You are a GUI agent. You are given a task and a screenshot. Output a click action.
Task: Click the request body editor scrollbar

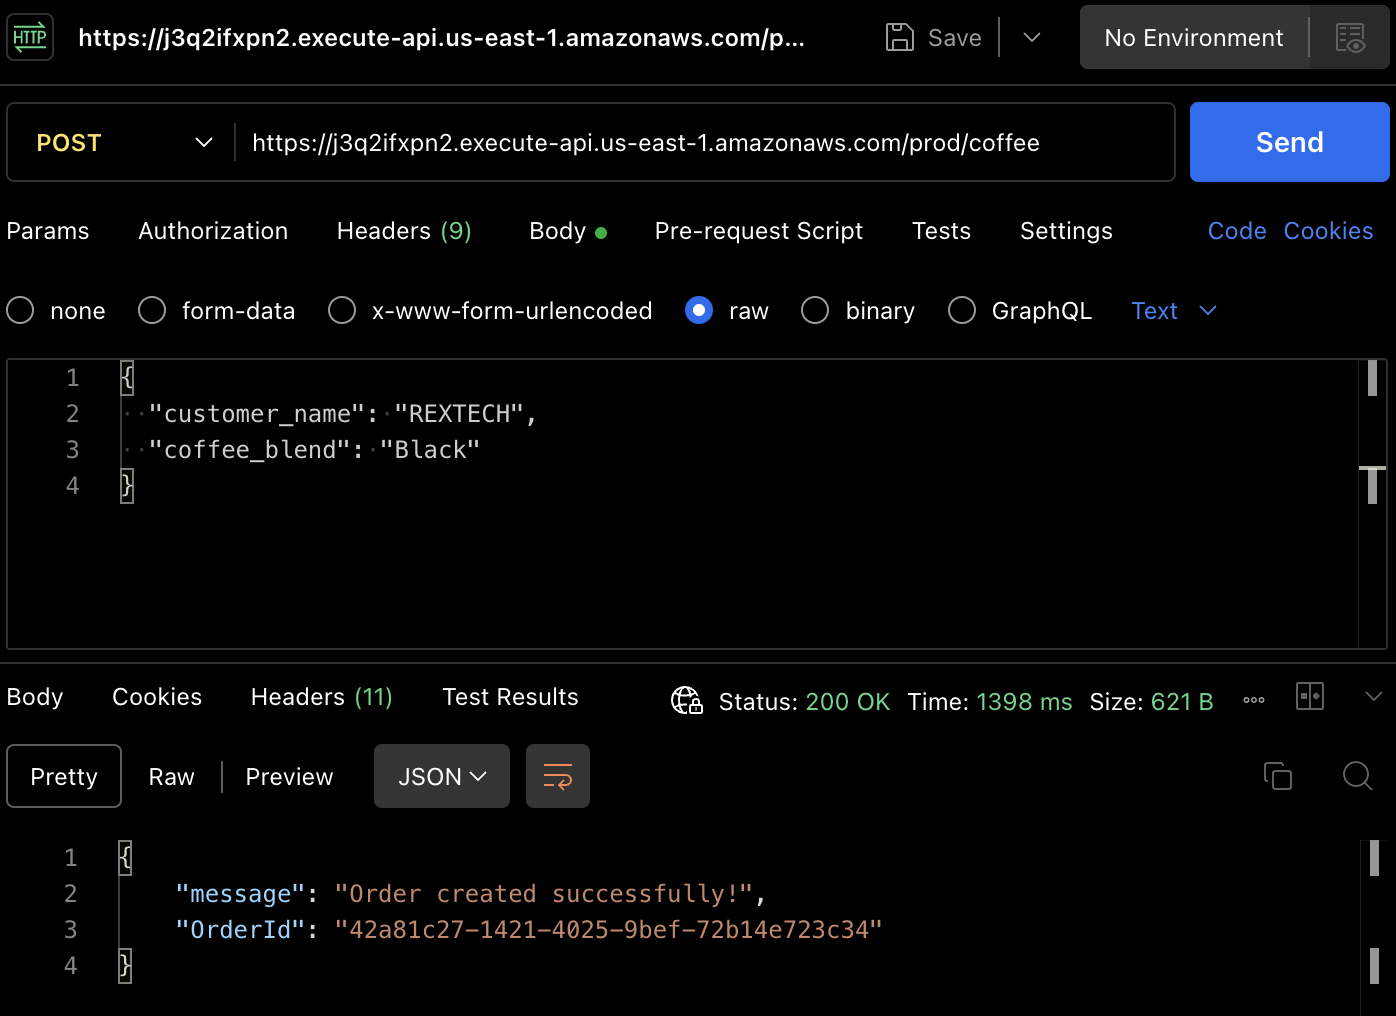(x=1372, y=503)
